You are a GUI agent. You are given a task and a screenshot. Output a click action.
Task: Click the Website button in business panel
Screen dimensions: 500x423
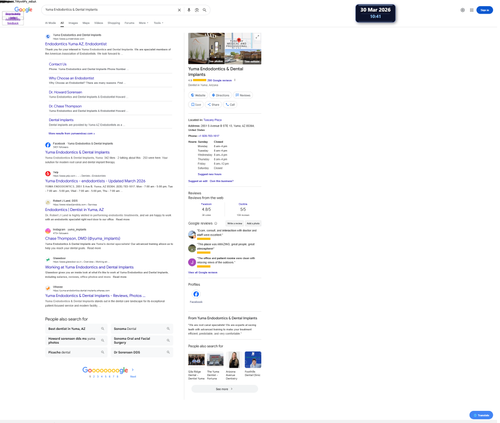click(198, 95)
